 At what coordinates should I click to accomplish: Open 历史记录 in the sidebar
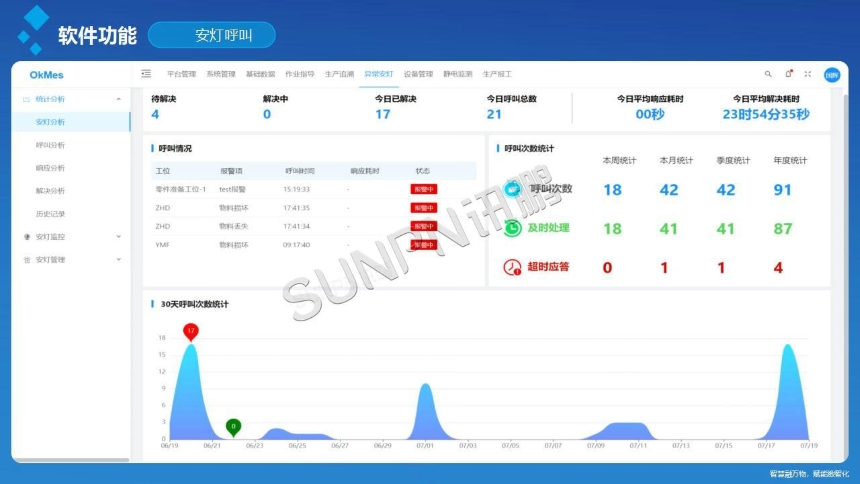pyautogui.click(x=50, y=214)
